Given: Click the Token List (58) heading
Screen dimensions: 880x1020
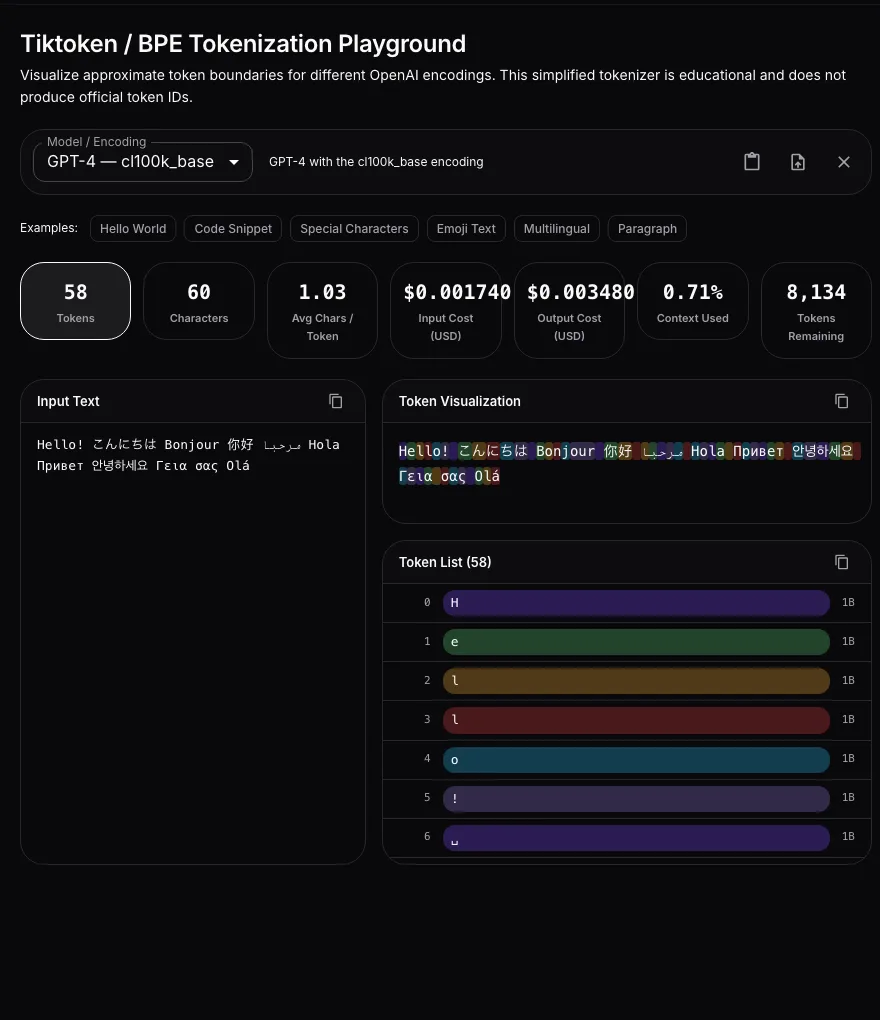Looking at the screenshot, I should click(x=445, y=562).
